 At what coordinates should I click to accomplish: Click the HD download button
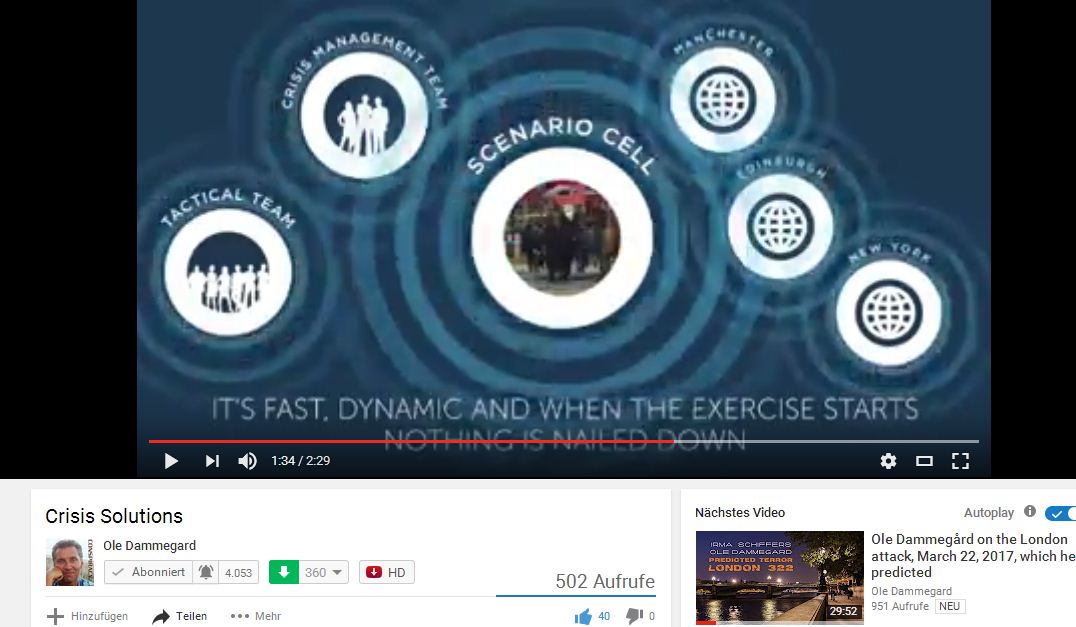click(x=387, y=572)
